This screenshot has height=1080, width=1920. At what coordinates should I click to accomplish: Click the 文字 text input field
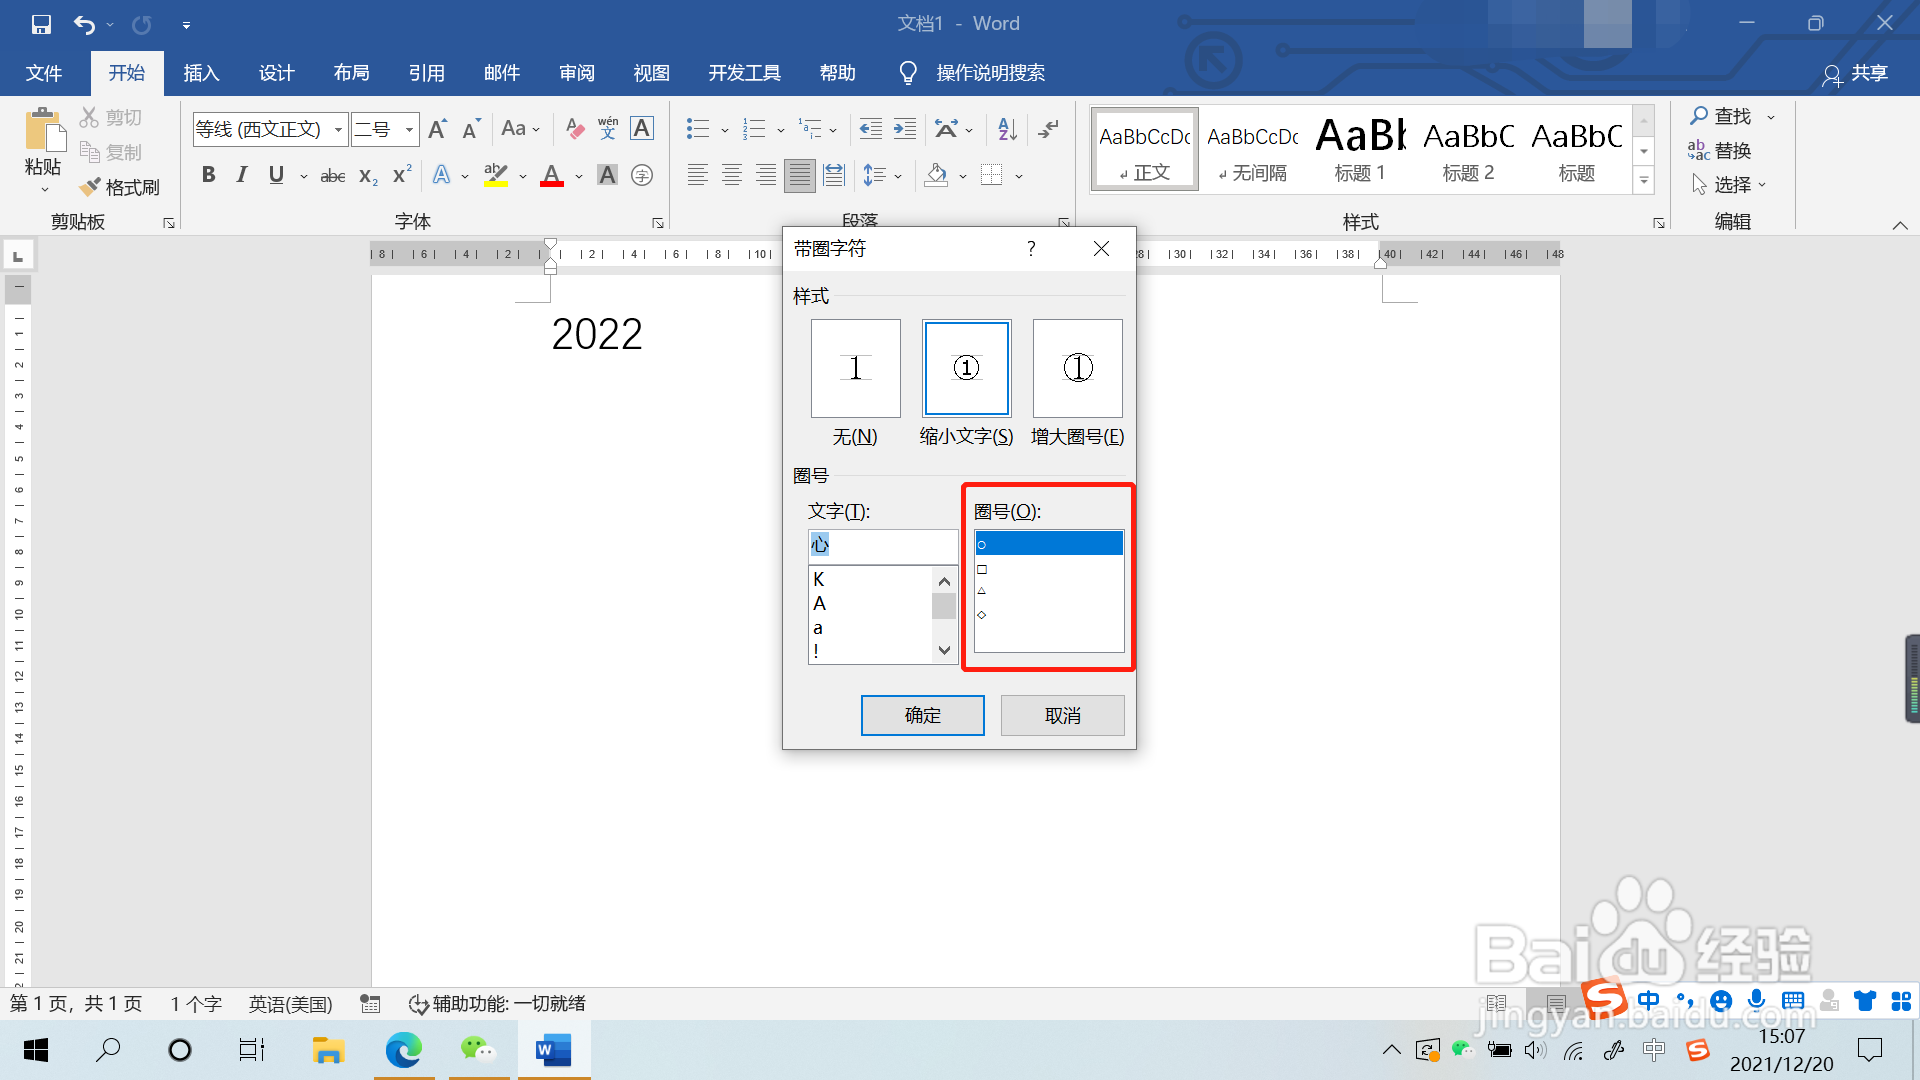point(882,545)
